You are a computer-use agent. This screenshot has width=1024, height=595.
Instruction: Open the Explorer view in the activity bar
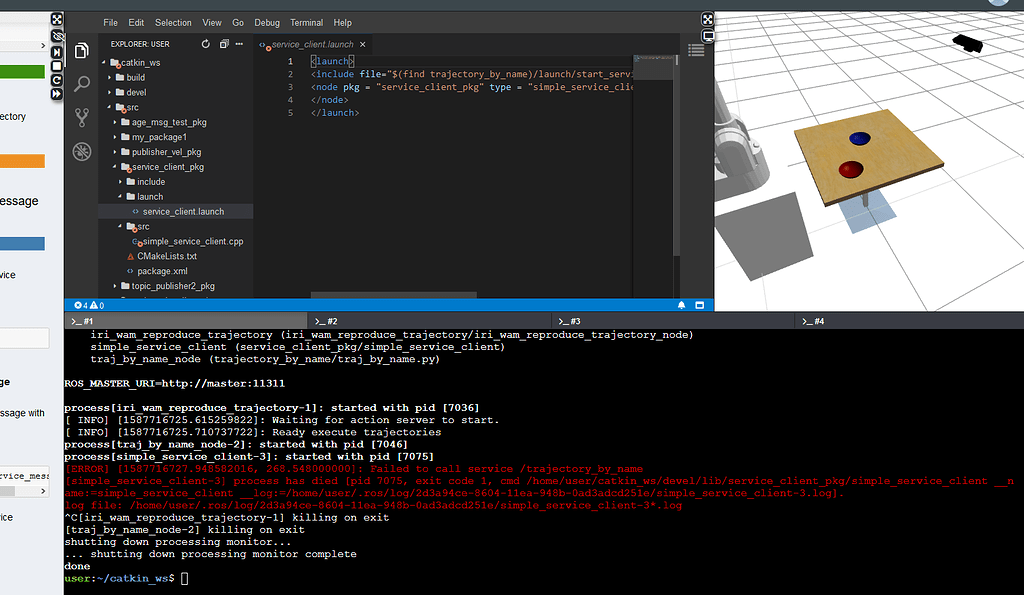pos(81,48)
